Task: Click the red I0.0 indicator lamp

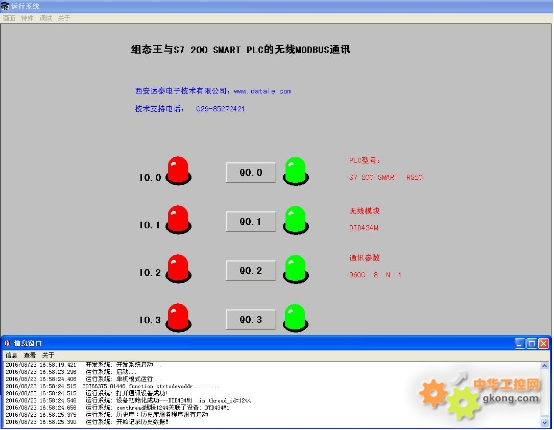Action: tap(178, 171)
